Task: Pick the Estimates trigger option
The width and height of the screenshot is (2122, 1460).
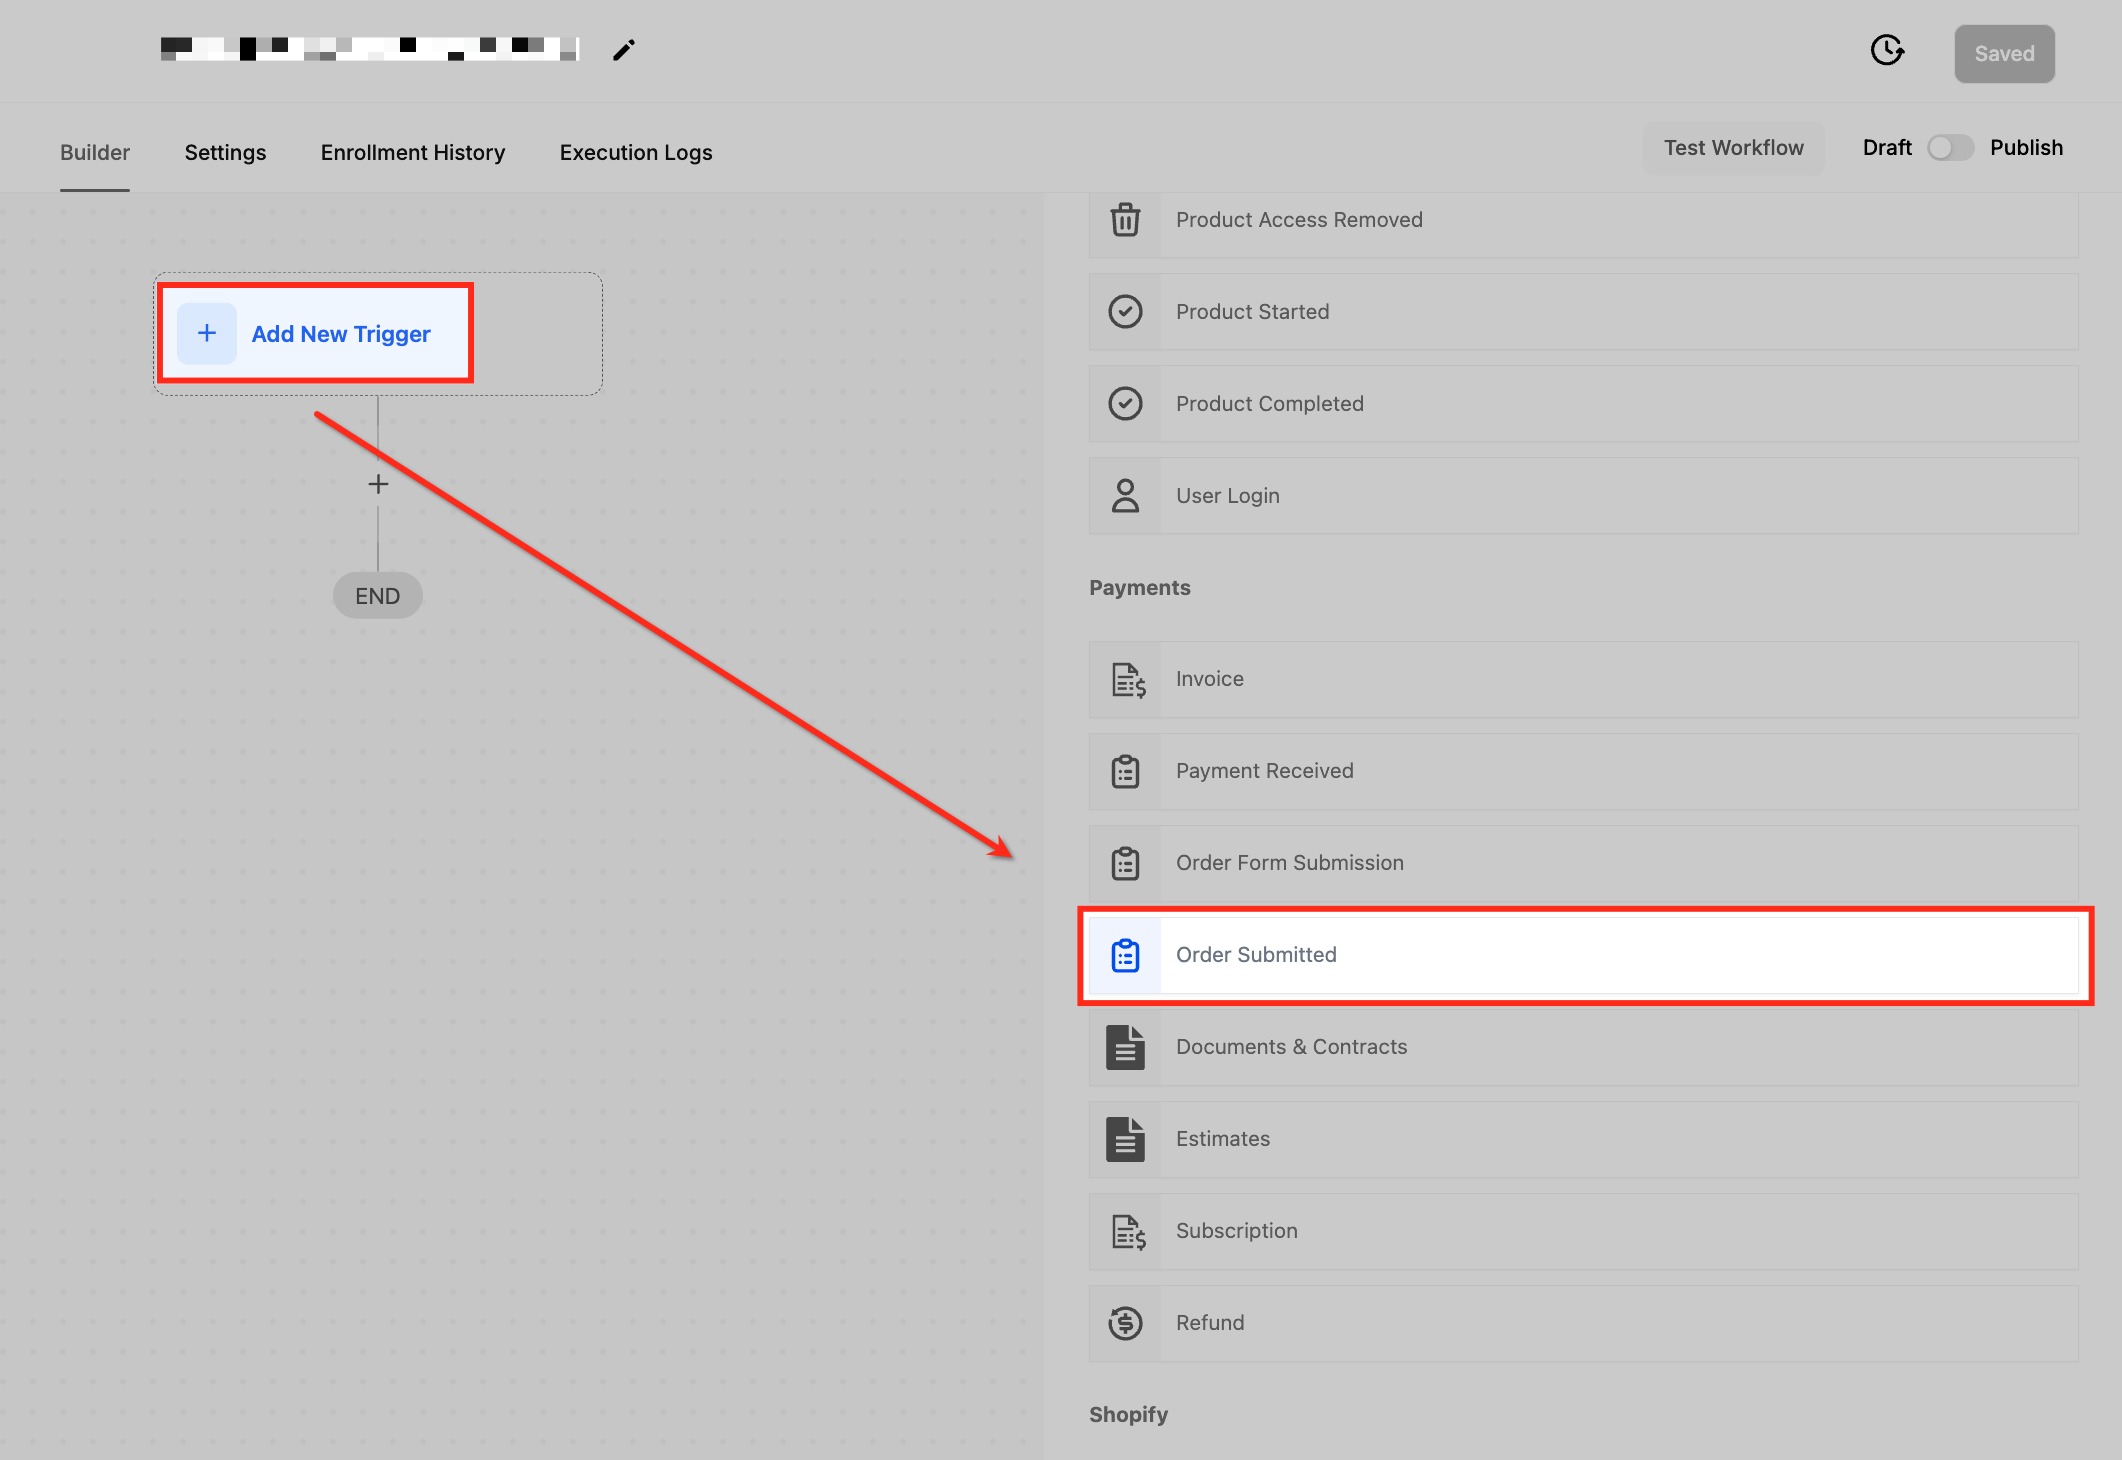Action: coord(1222,1139)
